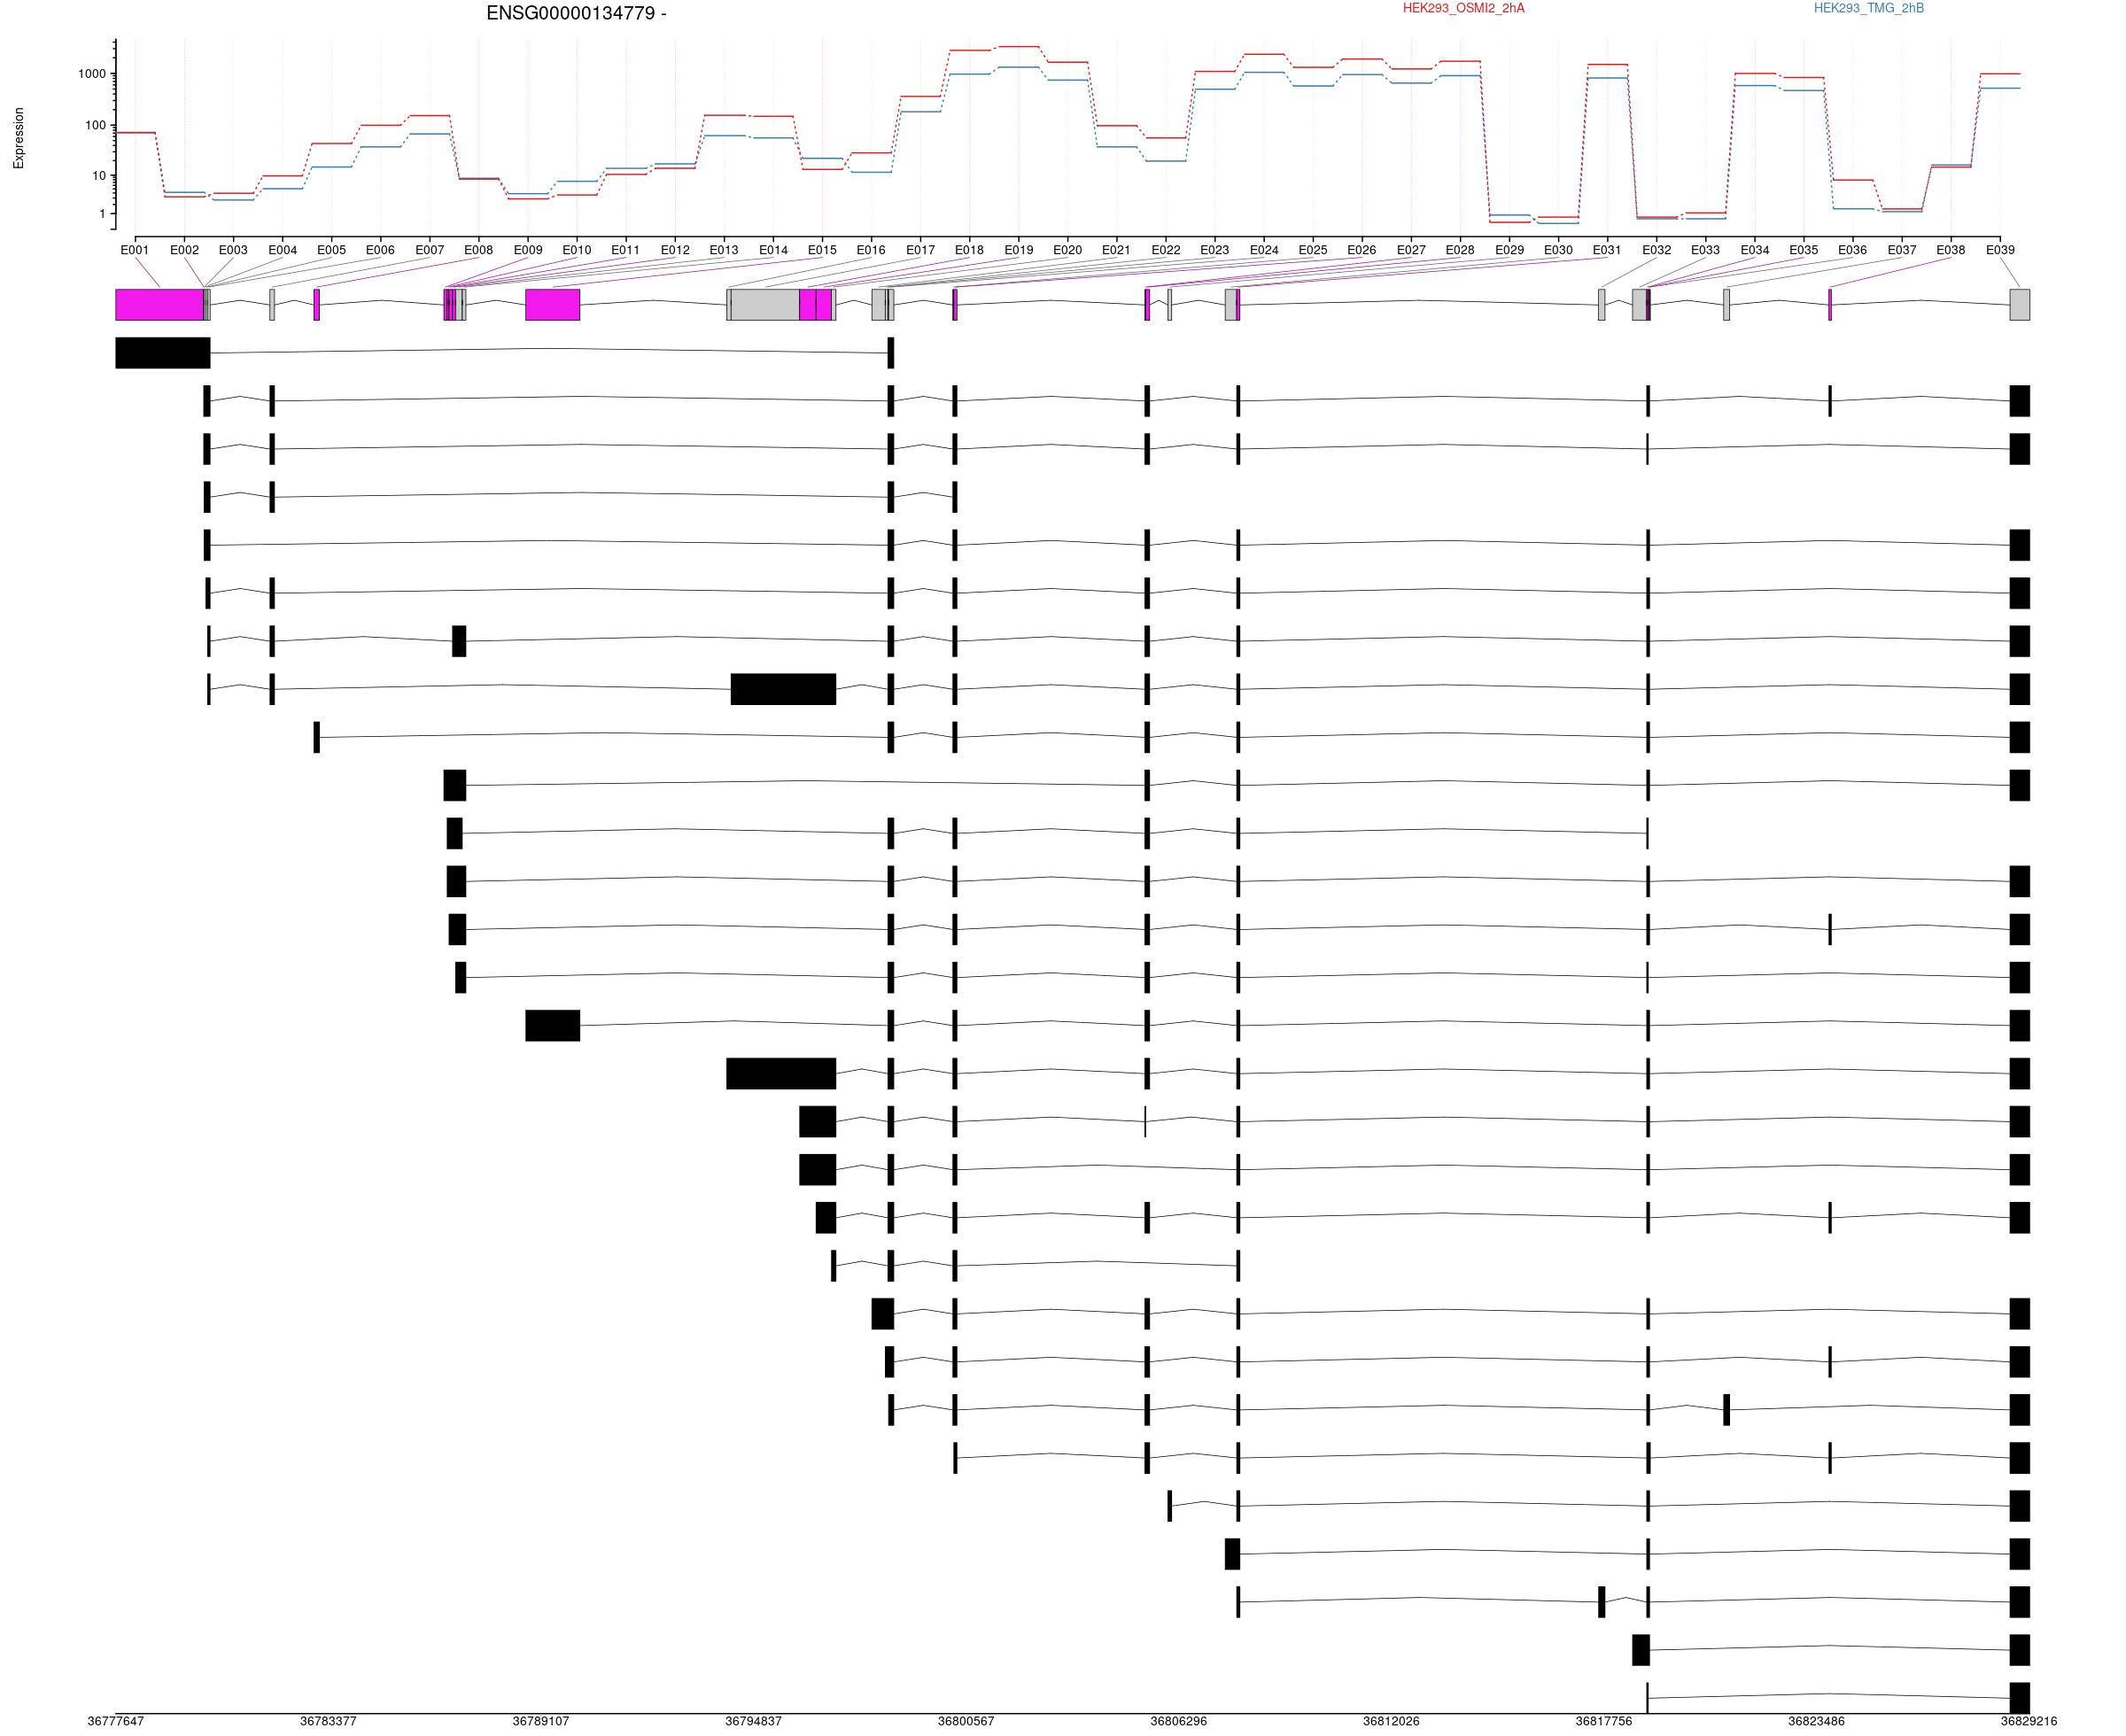
Task: Select genomic coordinate 36789107
Action: pos(541,1722)
